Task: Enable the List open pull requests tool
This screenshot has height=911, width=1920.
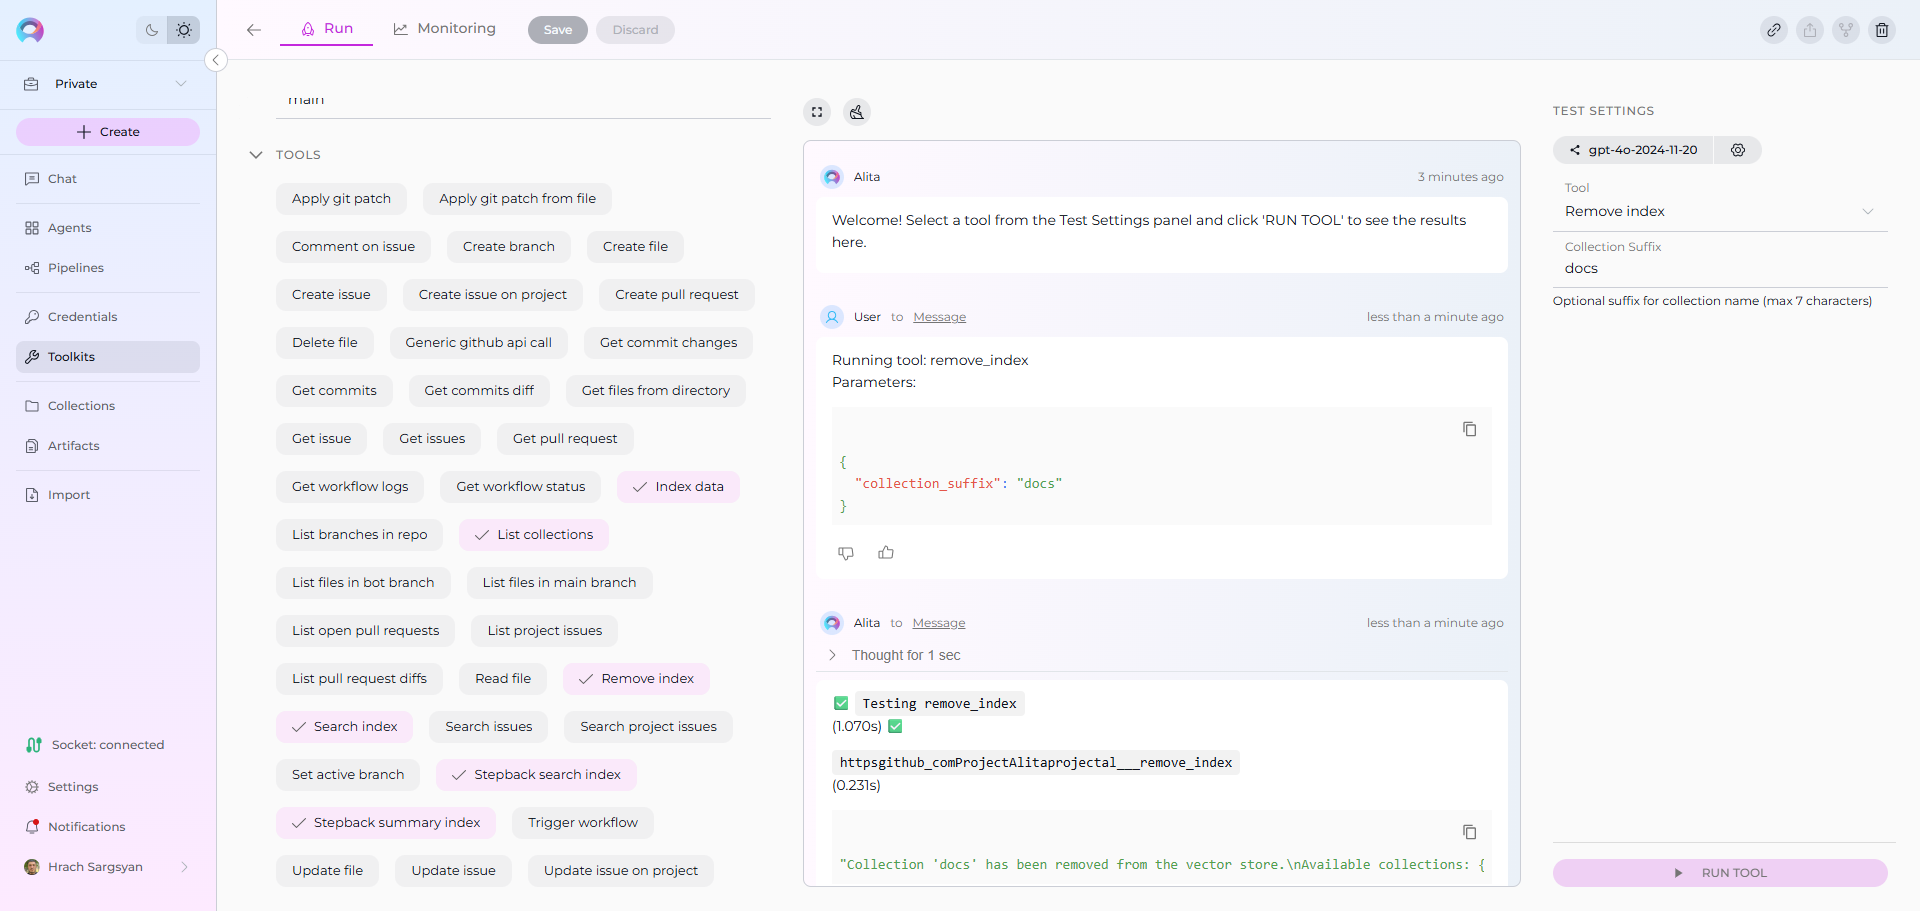Action: click(x=366, y=631)
